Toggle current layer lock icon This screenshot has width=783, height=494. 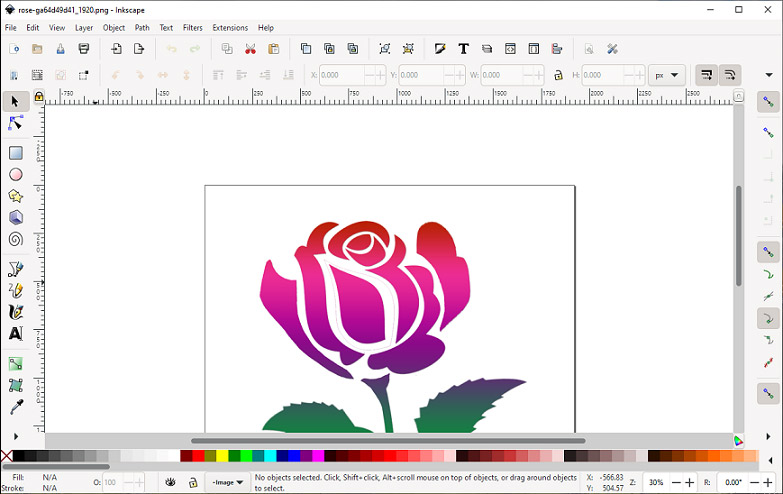[x=193, y=483]
